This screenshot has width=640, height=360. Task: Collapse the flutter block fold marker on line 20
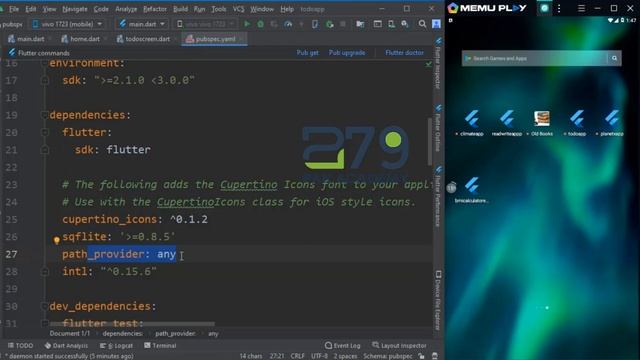pyautogui.click(x=44, y=132)
